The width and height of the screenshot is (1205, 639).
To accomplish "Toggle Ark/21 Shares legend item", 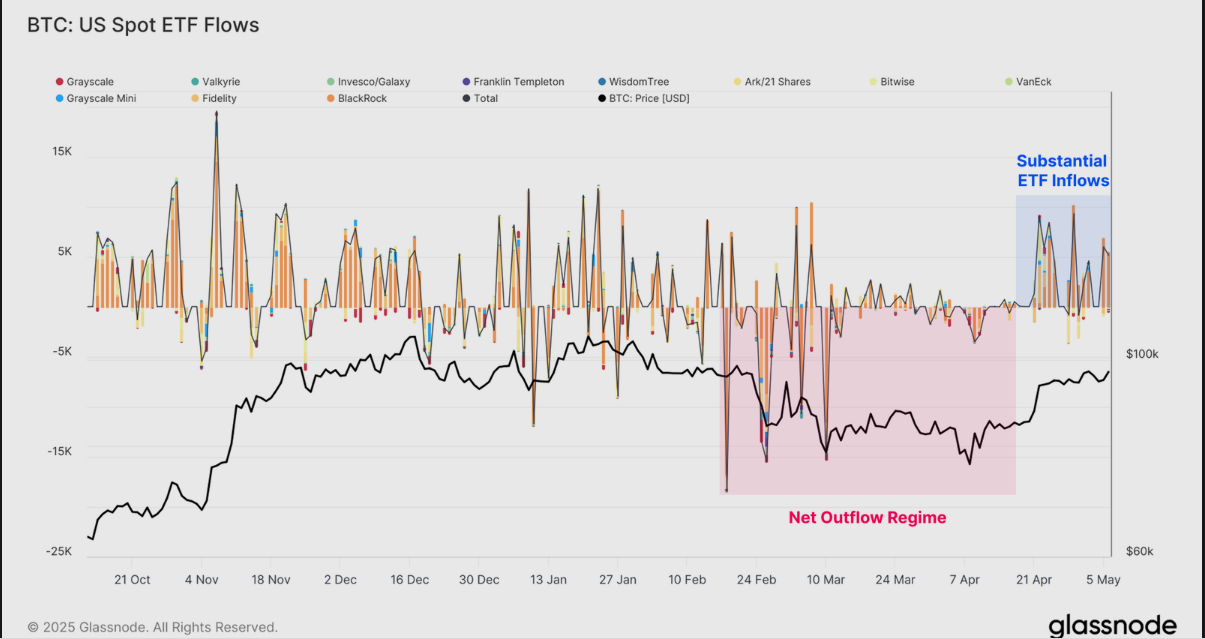I will (777, 82).
